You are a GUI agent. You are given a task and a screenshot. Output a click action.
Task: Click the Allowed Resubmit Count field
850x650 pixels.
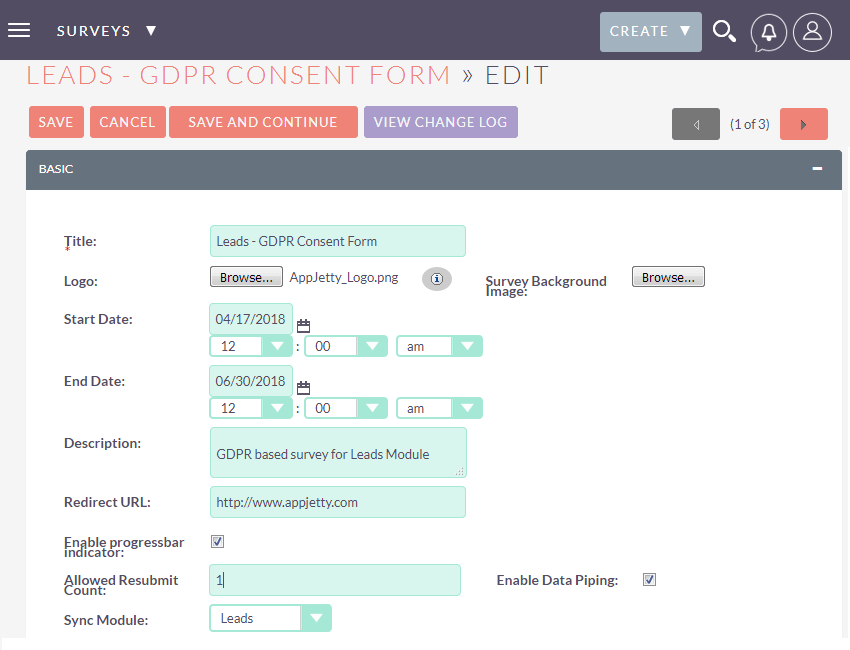point(335,580)
